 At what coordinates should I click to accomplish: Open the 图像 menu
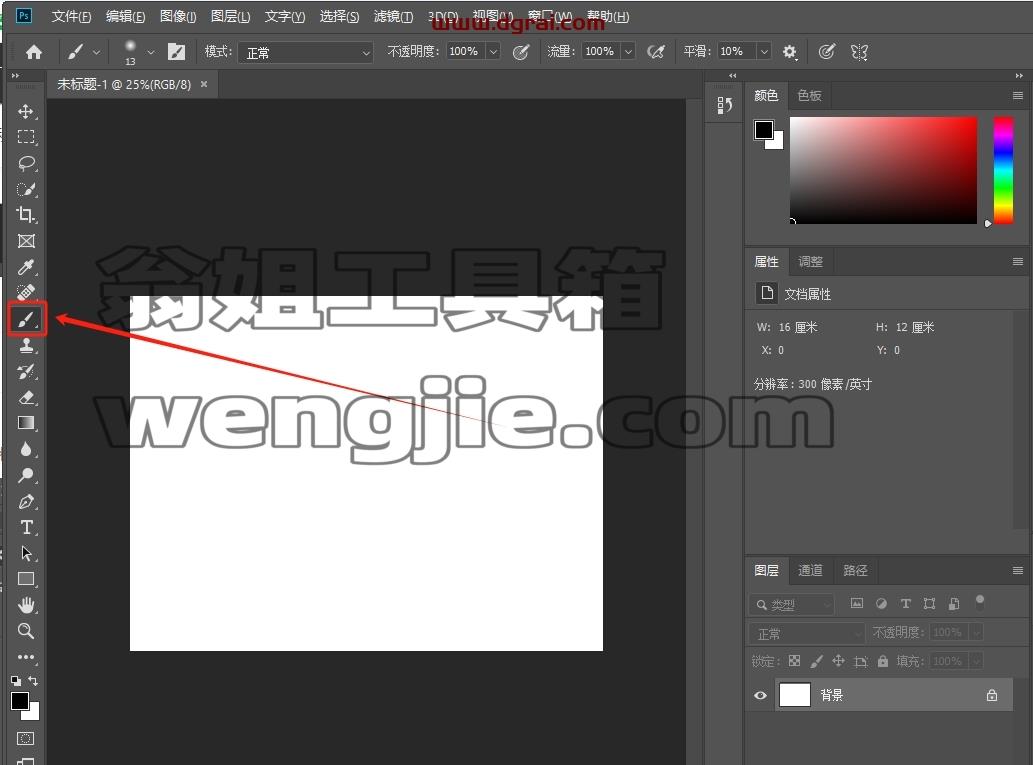[178, 16]
